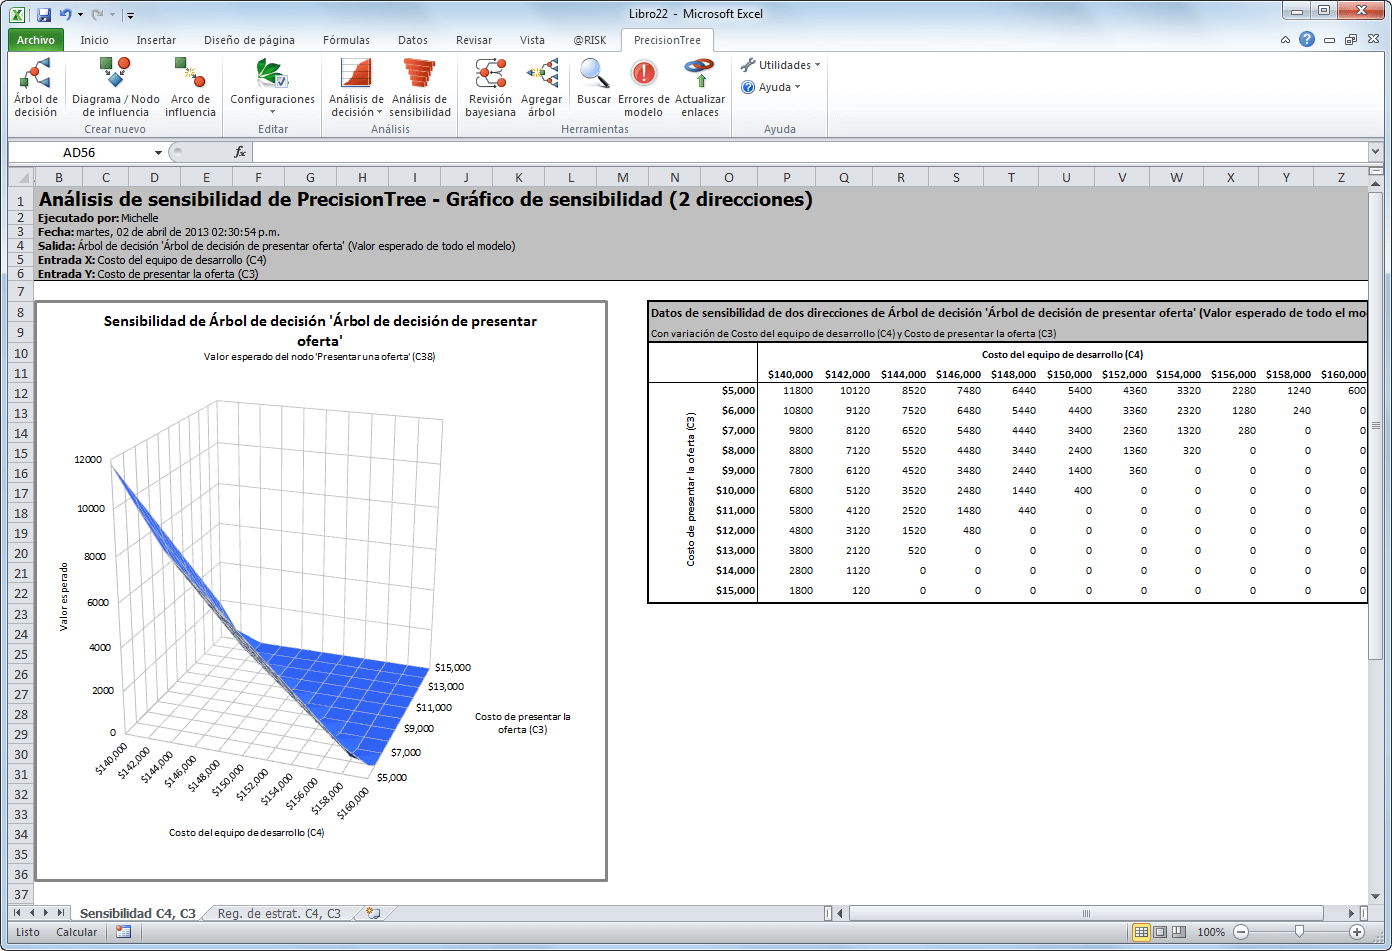Launch Revisión bayesiana tool

coord(491,88)
